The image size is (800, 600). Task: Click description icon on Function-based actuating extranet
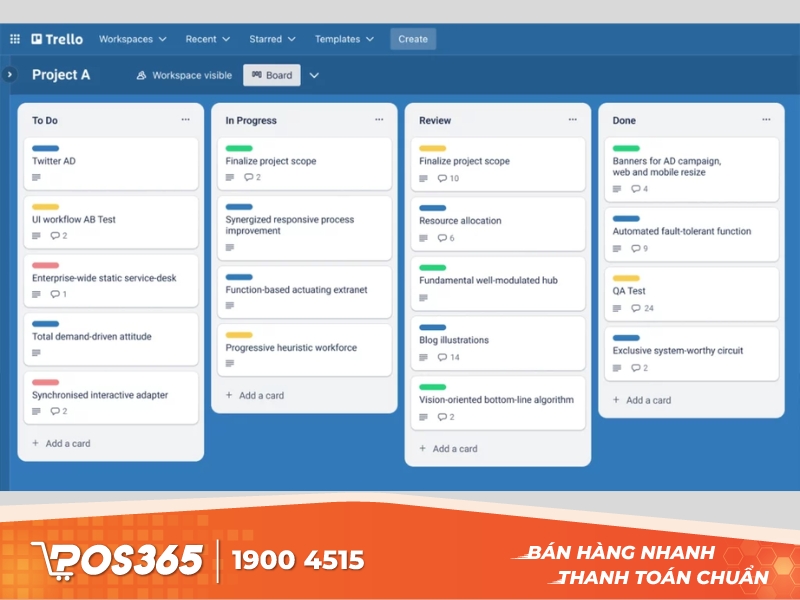230,306
